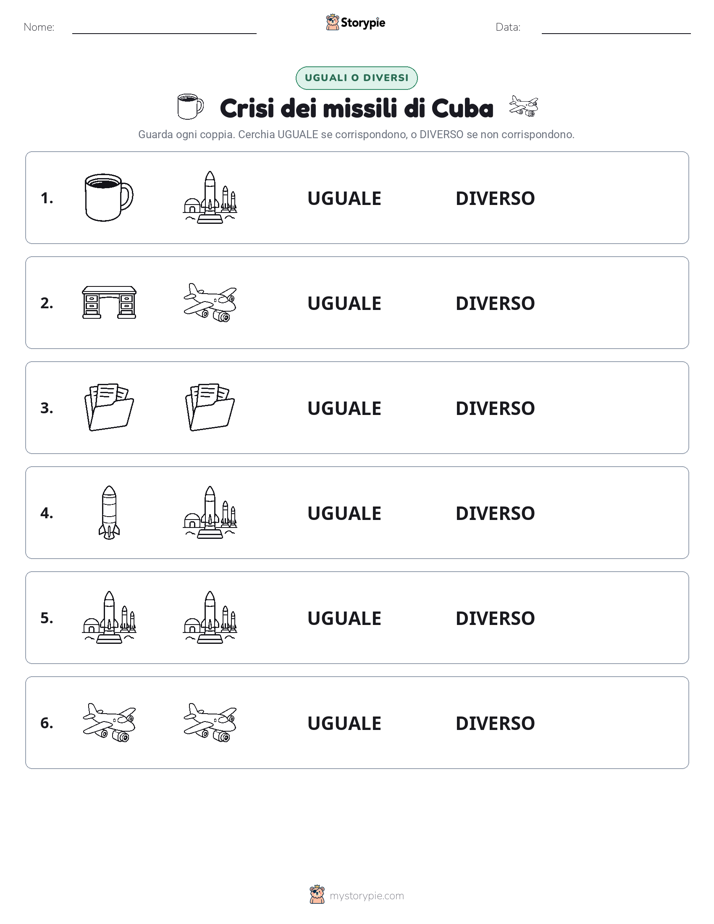Click the coffee mug icon in row 1
Image resolution: width=714 pixels, height=924 pixels.
point(109,197)
